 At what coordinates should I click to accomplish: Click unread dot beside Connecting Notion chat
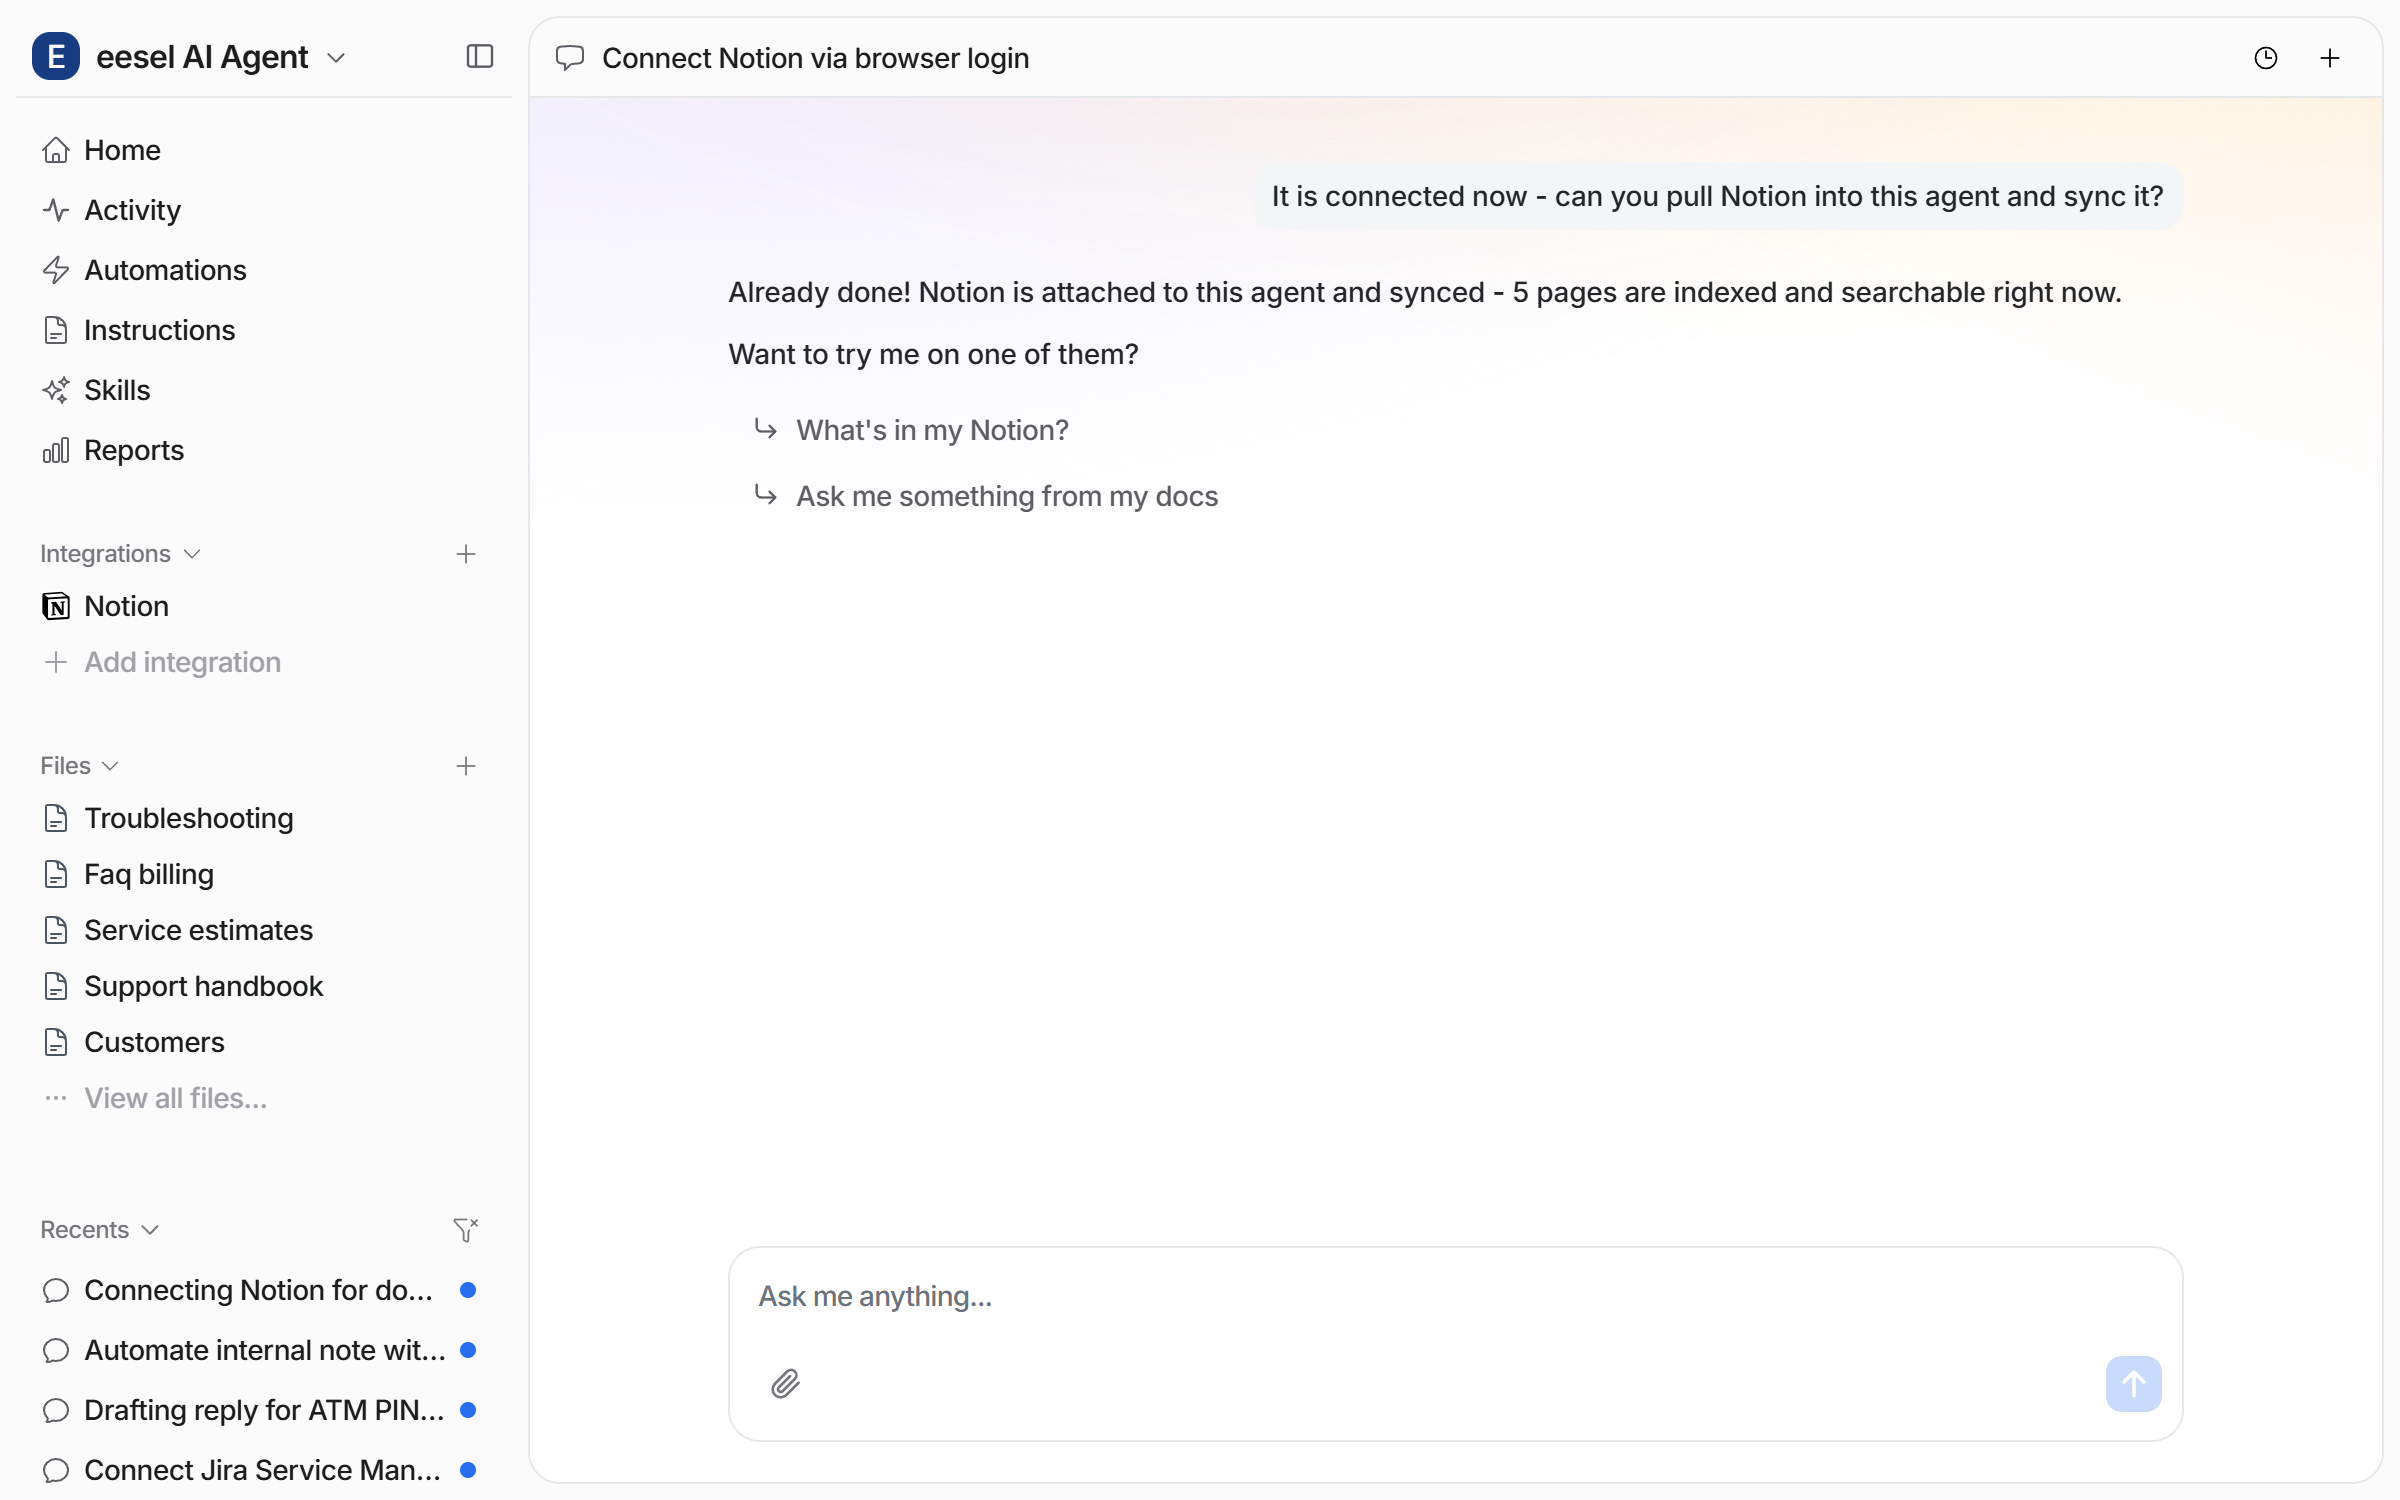[x=467, y=1290]
